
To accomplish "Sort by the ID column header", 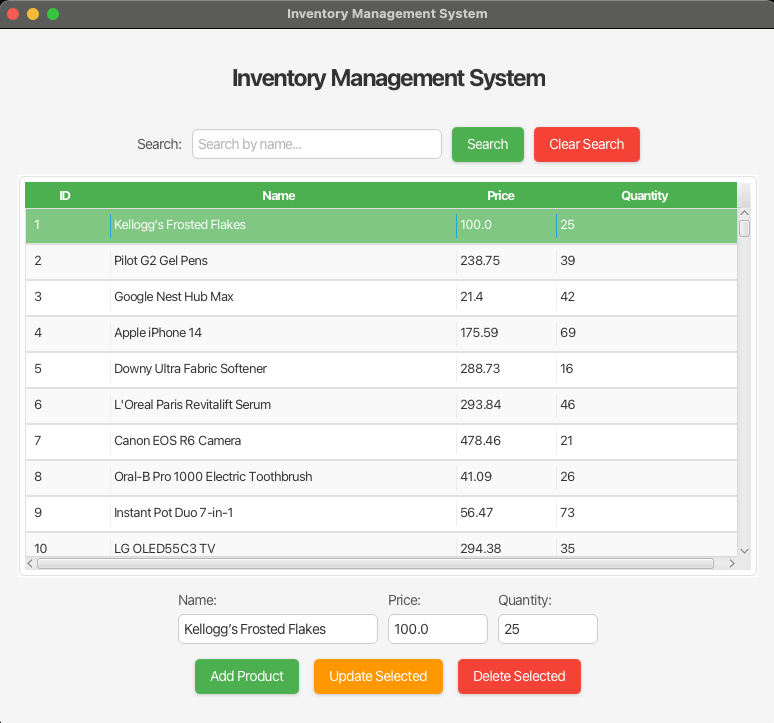I will click(x=65, y=195).
